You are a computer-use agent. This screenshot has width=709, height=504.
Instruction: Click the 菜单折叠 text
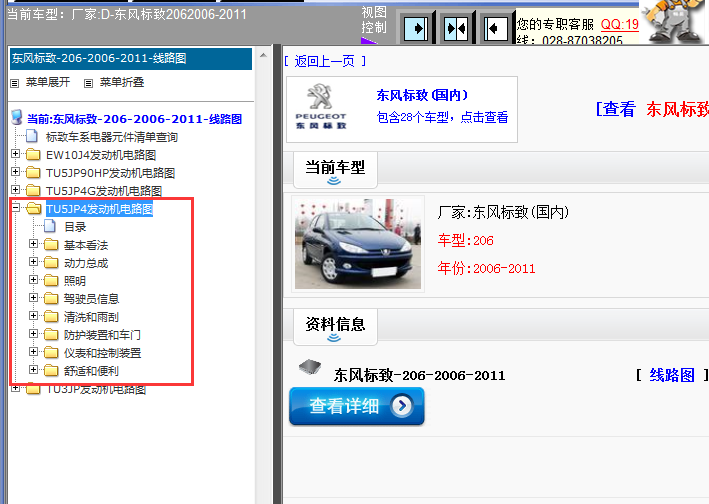point(122,82)
